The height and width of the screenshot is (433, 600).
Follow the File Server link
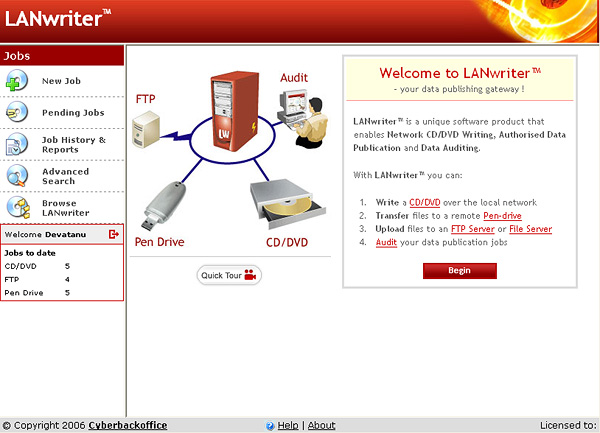click(530, 229)
